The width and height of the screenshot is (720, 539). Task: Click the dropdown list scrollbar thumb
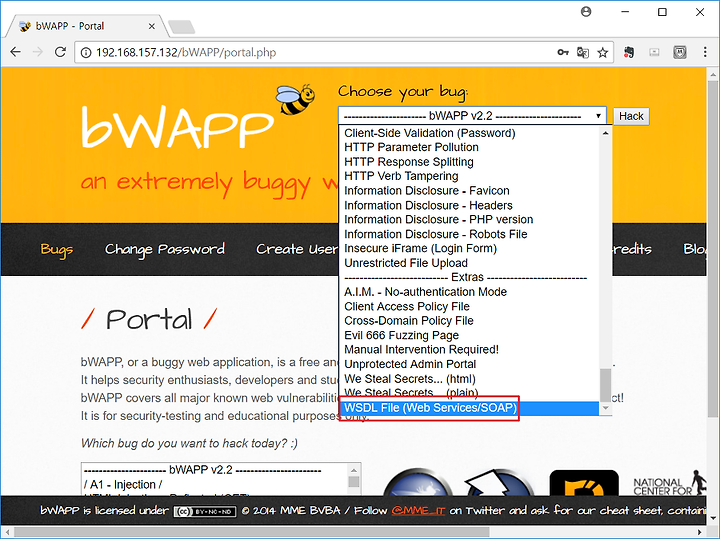pyautogui.click(x=605, y=384)
